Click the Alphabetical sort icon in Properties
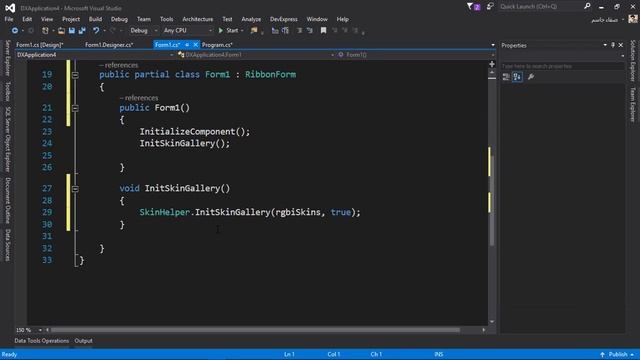Screen dimensions: 640x360 [517, 77]
